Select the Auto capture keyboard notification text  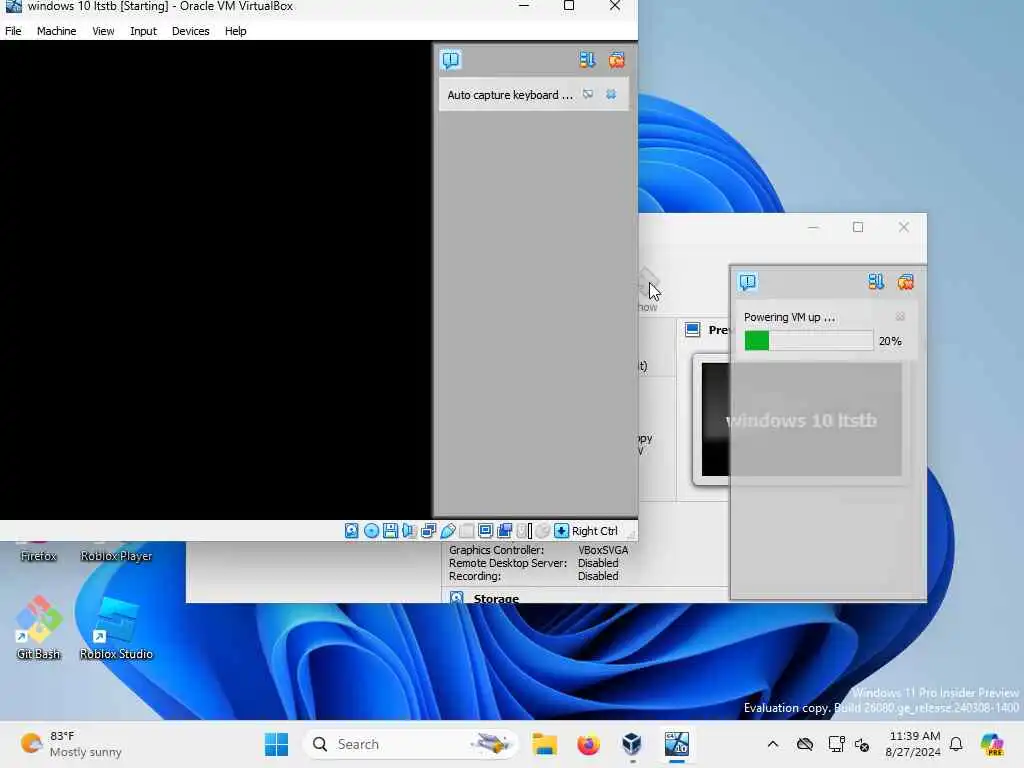510,95
